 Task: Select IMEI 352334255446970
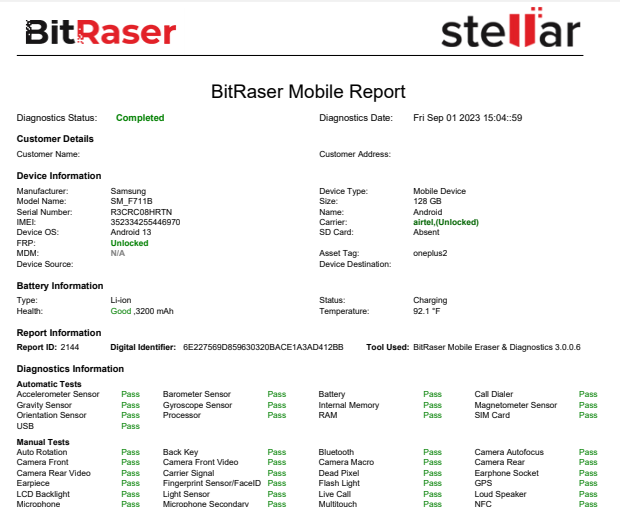(x=145, y=222)
